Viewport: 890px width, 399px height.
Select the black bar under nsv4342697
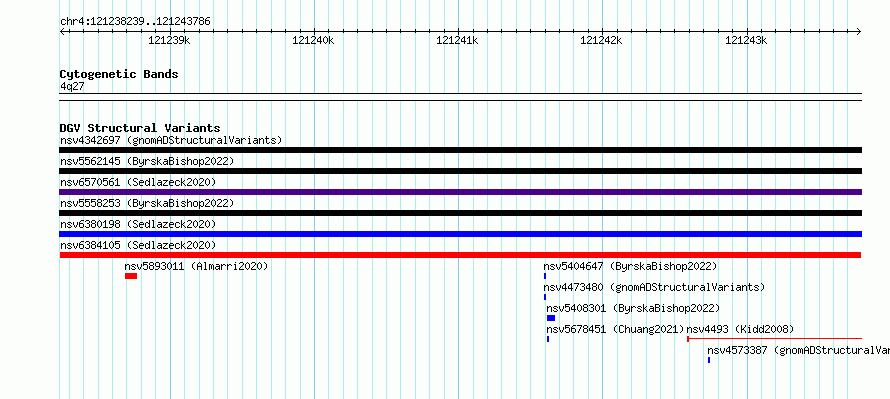pyautogui.click(x=460, y=150)
